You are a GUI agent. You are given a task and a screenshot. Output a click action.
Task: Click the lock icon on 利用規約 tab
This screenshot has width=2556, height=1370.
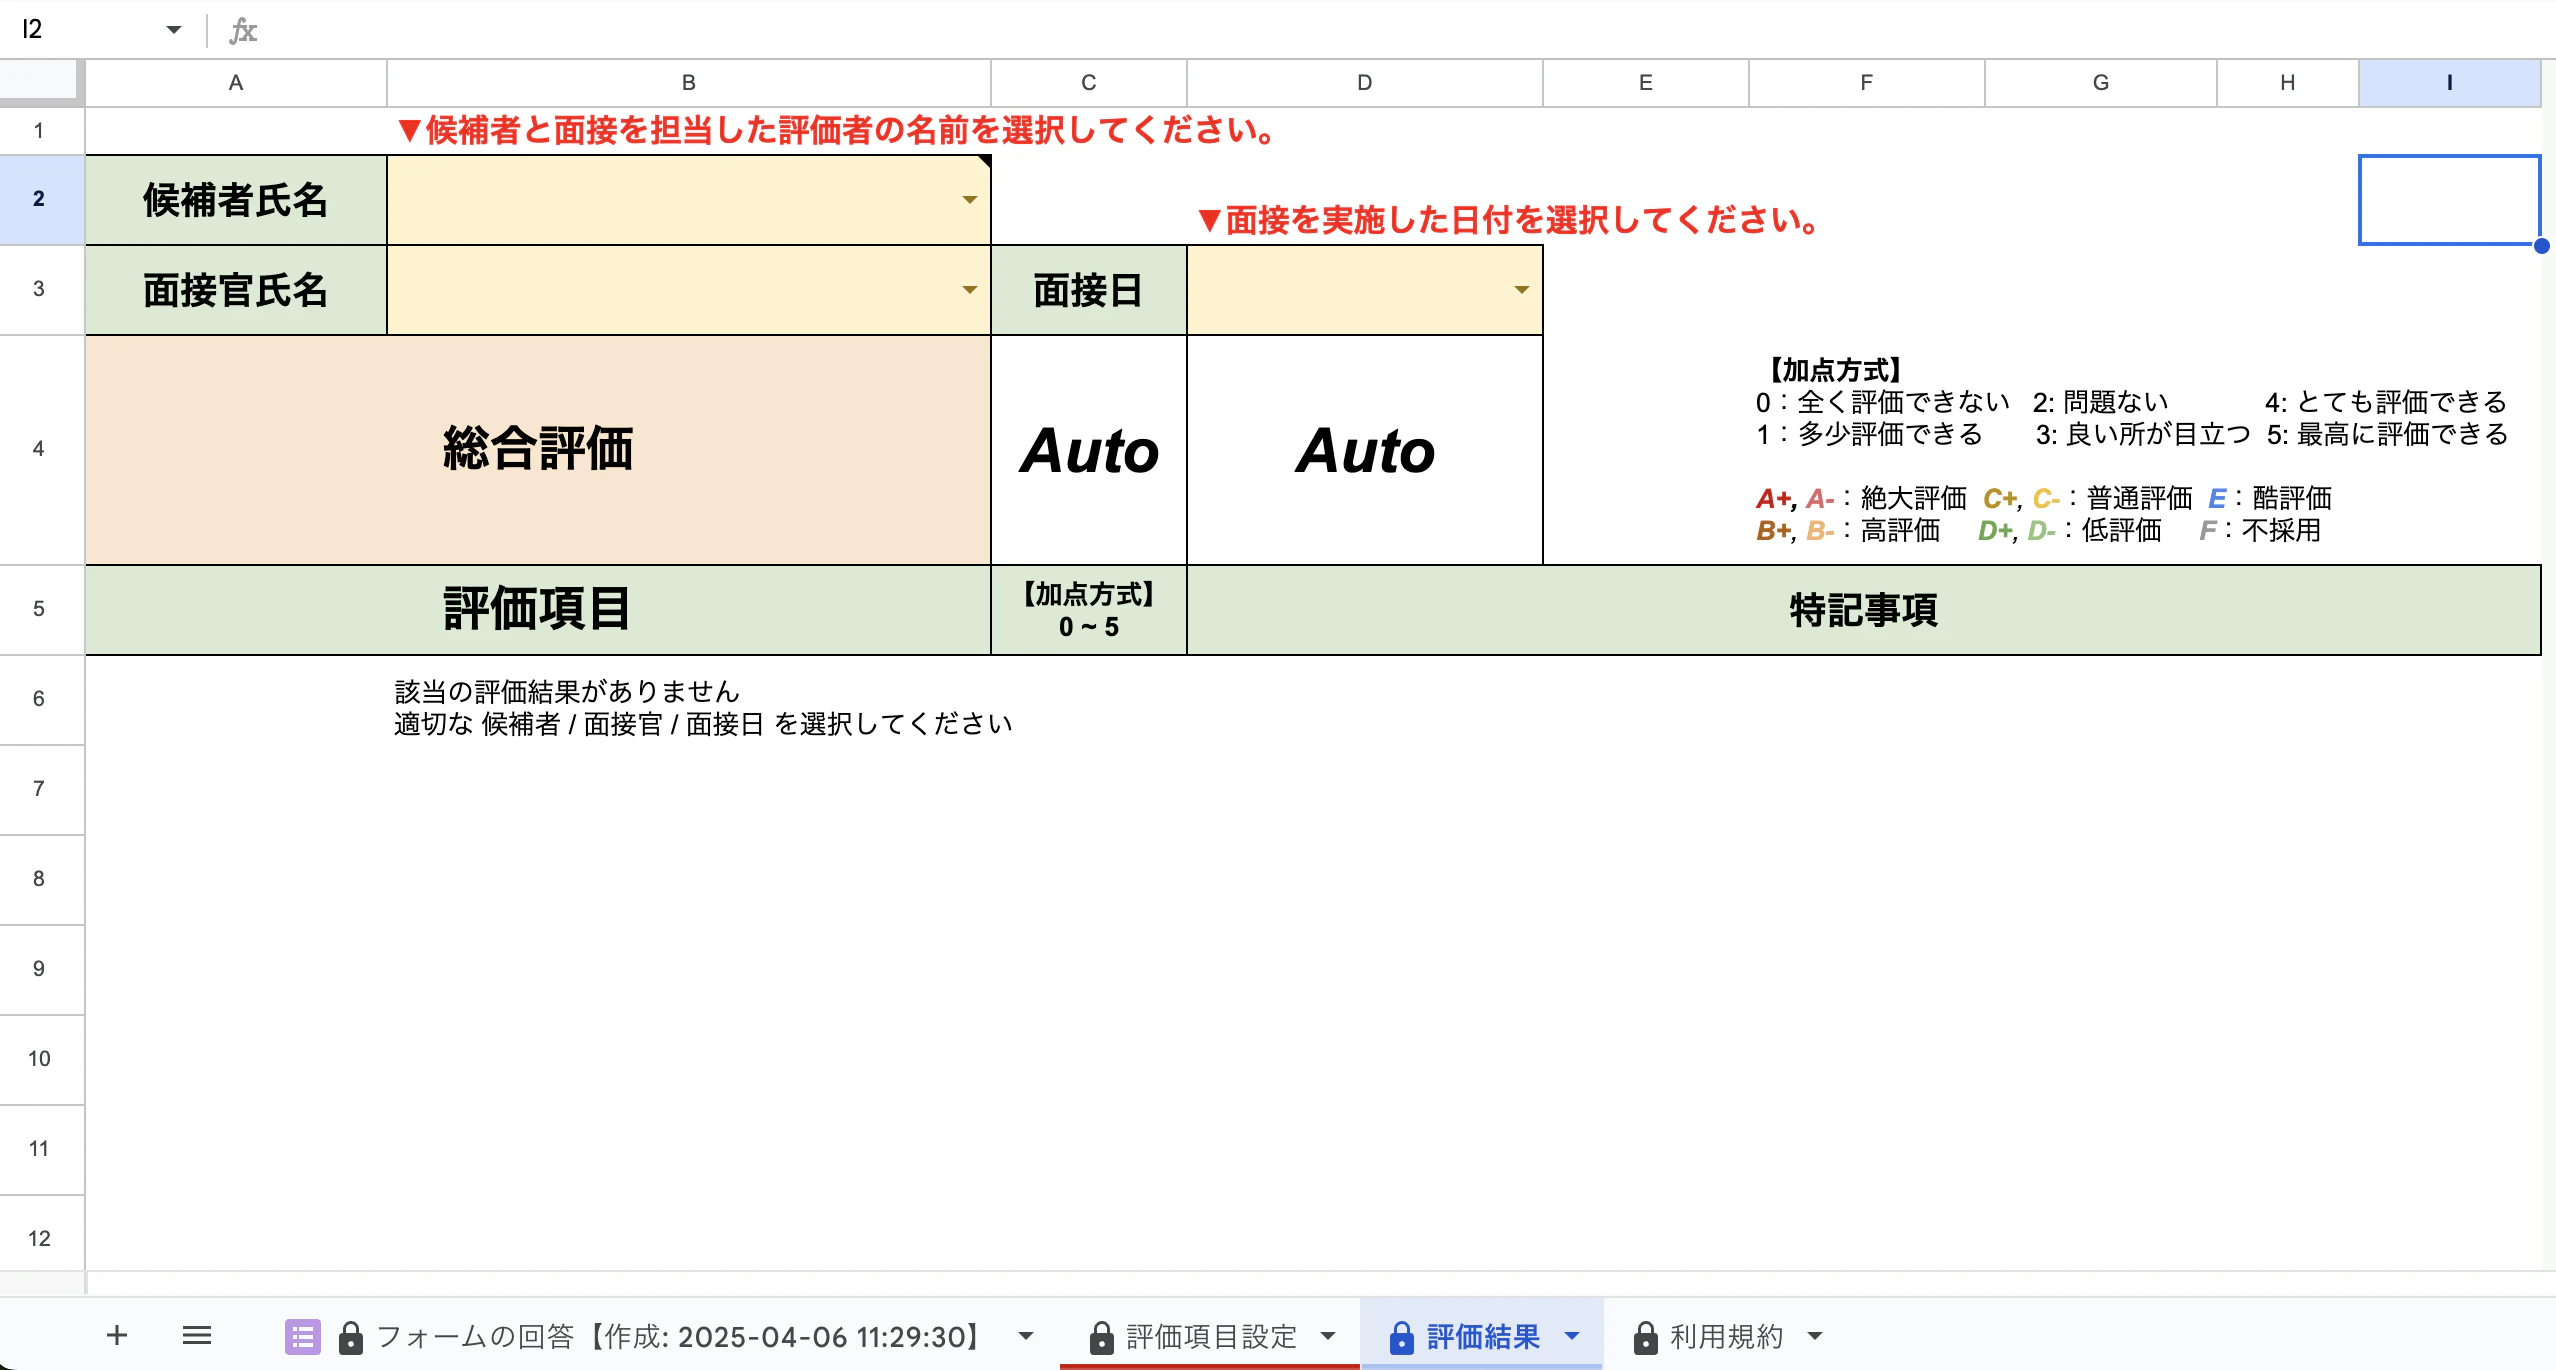[1646, 1337]
